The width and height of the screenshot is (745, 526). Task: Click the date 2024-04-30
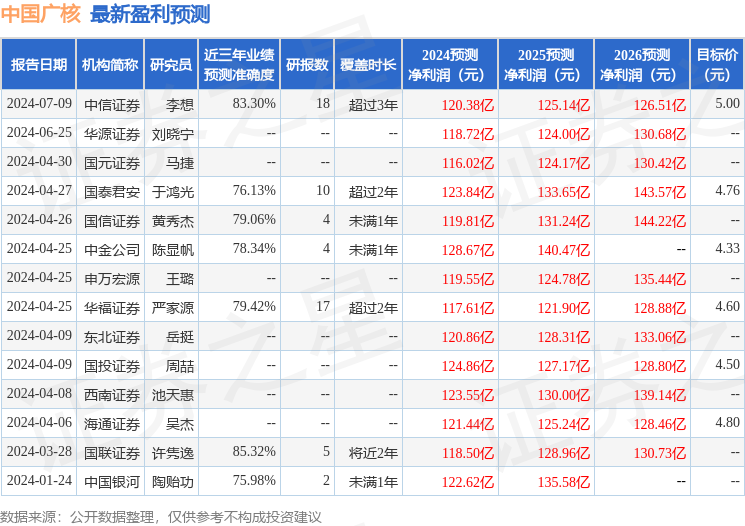[x=39, y=161]
